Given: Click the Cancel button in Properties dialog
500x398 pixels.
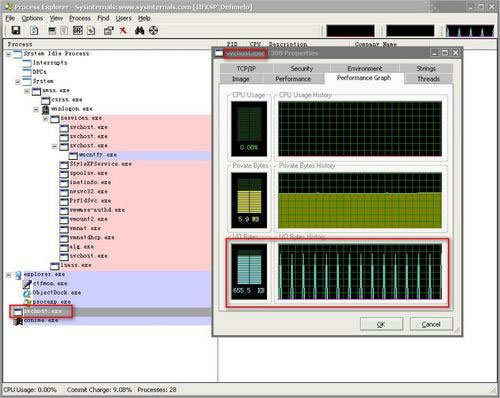Looking at the screenshot, I should pyautogui.click(x=431, y=324).
